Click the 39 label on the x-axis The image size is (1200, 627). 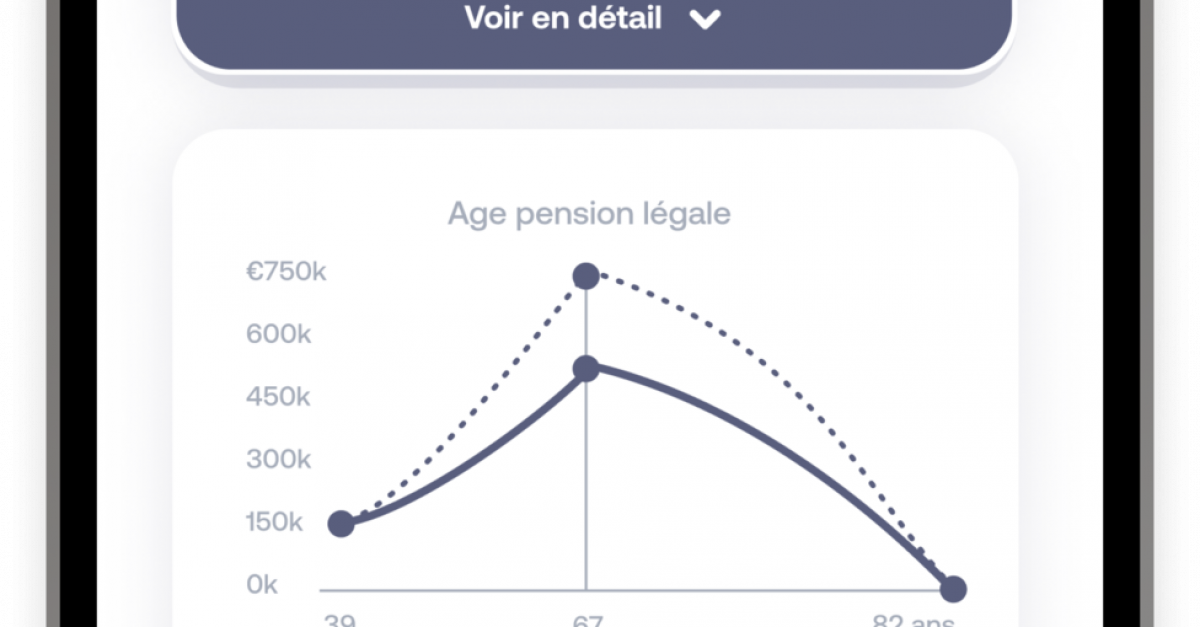[339, 620]
